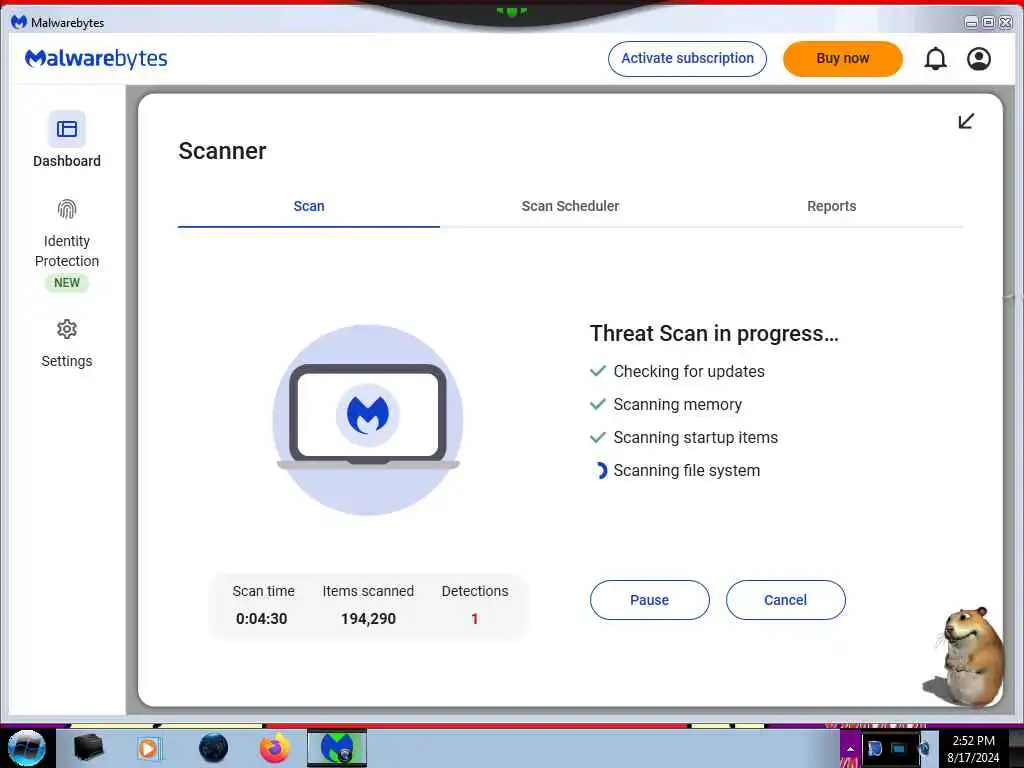The height and width of the screenshot is (768, 1024).
Task: Open the black box taskbar icon
Action: coord(88,748)
